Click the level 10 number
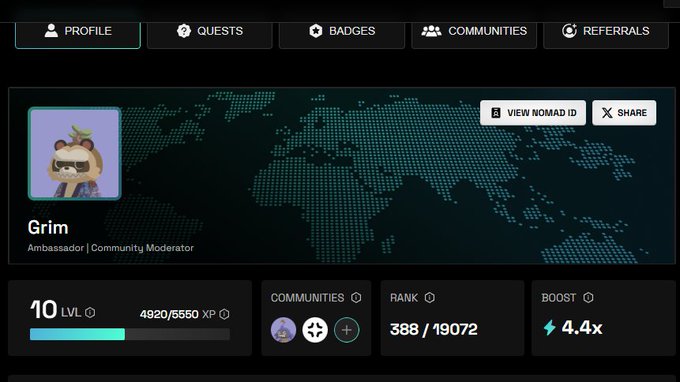 coord(43,310)
